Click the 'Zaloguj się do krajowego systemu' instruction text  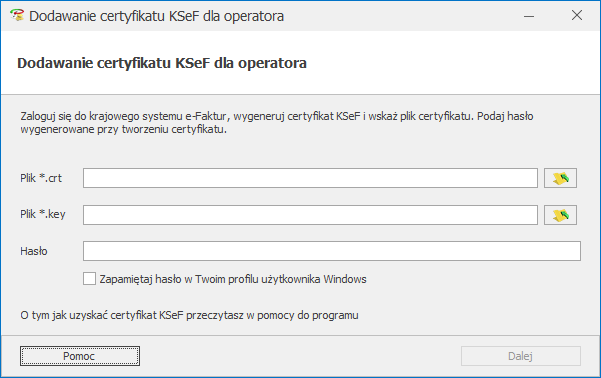pyautogui.click(x=277, y=122)
